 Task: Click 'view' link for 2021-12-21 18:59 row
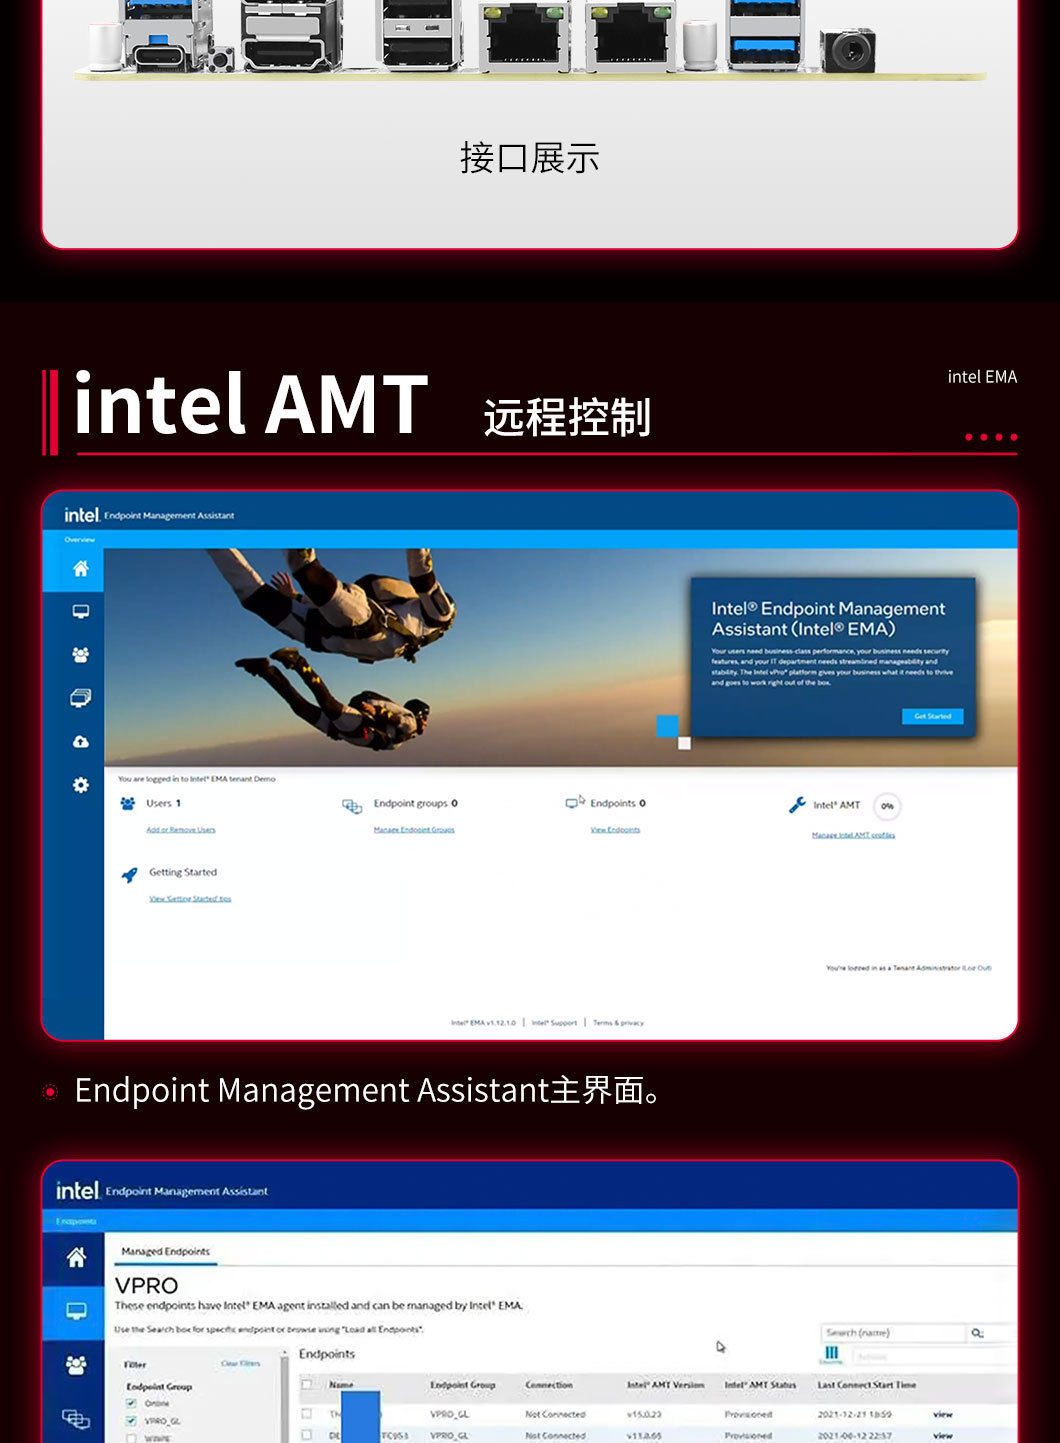click(943, 1414)
